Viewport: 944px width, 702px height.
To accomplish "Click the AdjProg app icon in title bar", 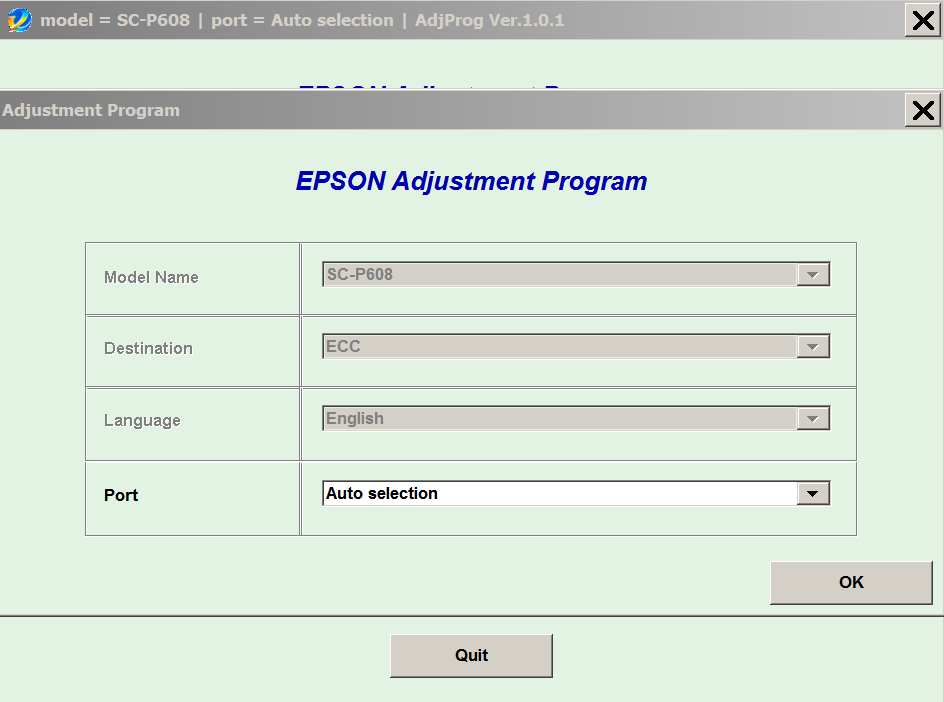I will [19, 20].
